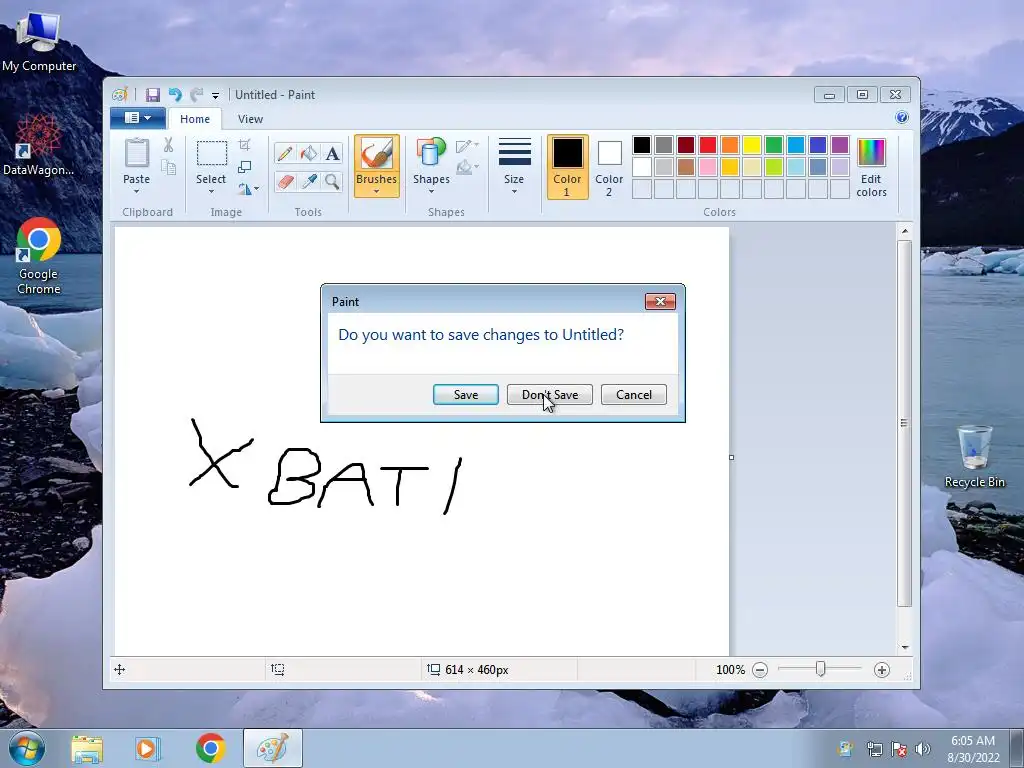Click the Undo arrow in quick access toolbar
Viewport: 1024px width, 768px height.
174,95
